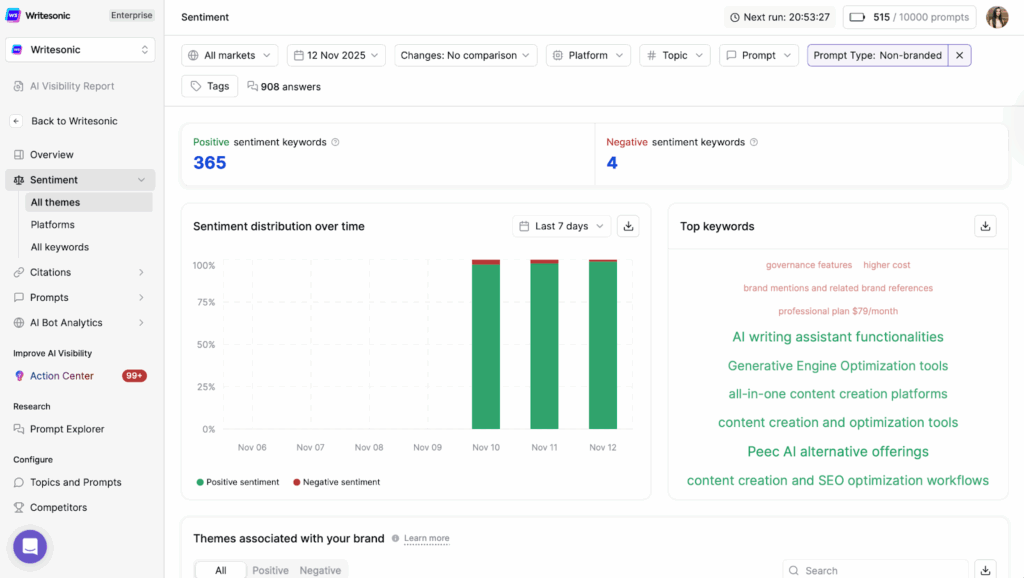This screenshot has height=578, width=1024.
Task: Click the Learn more link
Action: tap(426, 538)
